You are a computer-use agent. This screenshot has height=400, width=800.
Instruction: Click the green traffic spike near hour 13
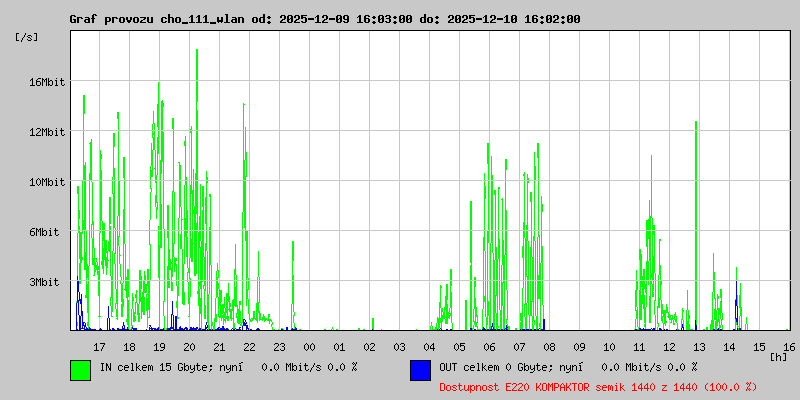pos(696,224)
